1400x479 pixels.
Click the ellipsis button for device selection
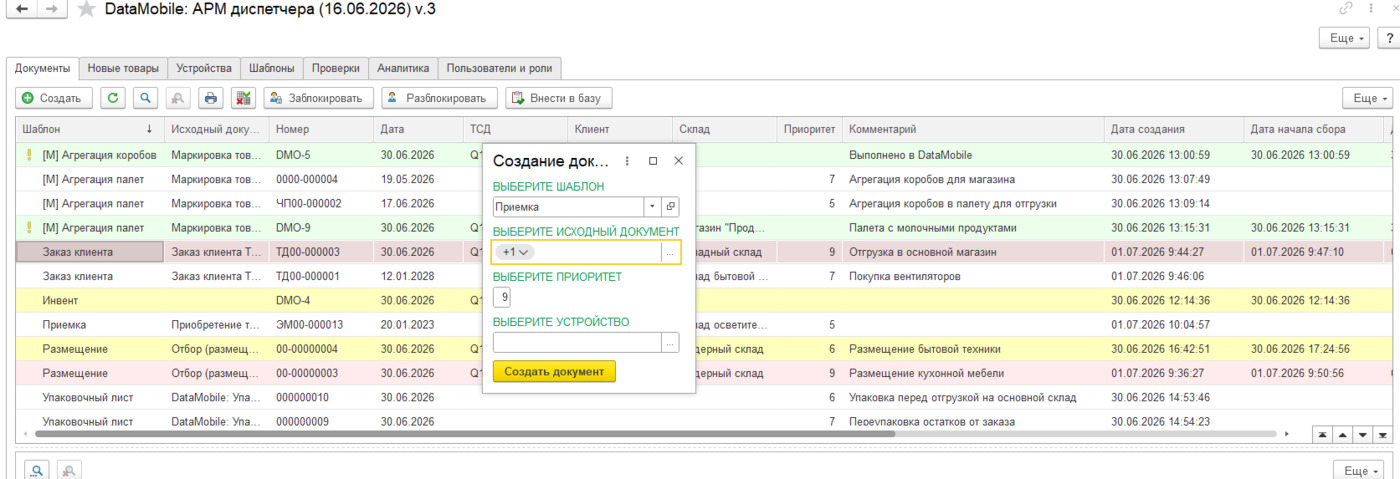(x=671, y=342)
